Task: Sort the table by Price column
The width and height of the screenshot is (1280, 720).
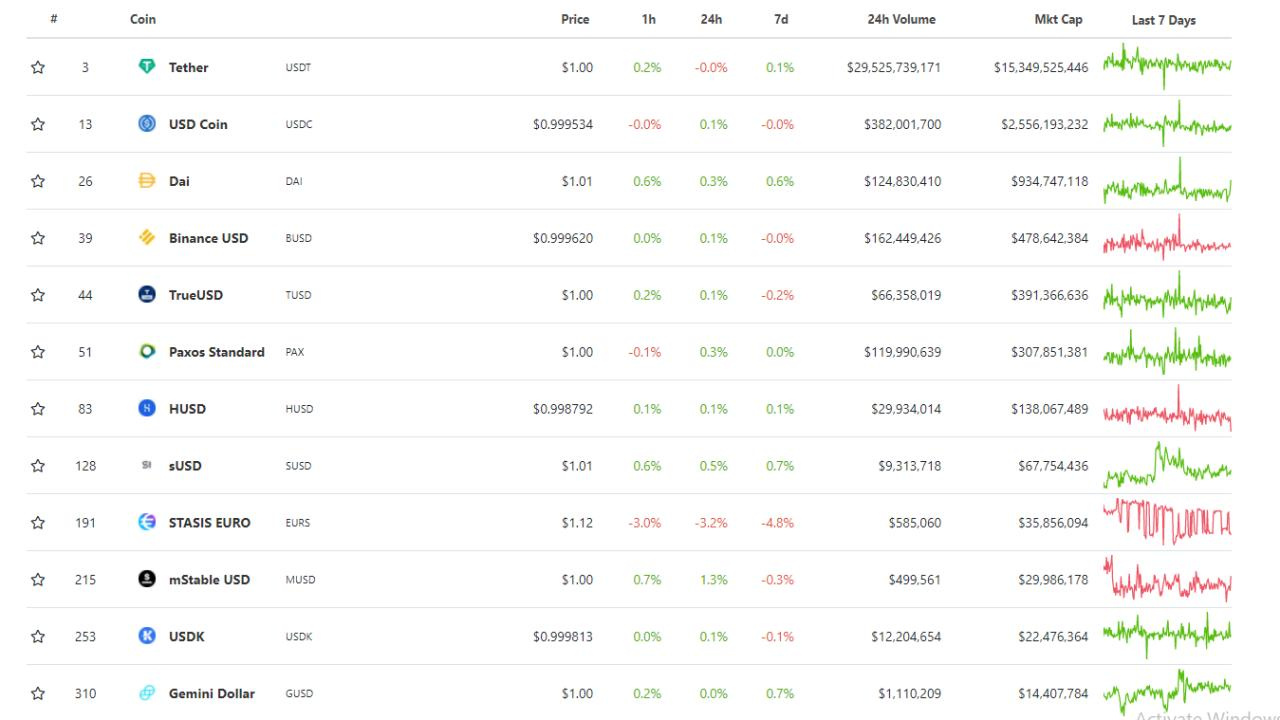Action: tap(575, 19)
